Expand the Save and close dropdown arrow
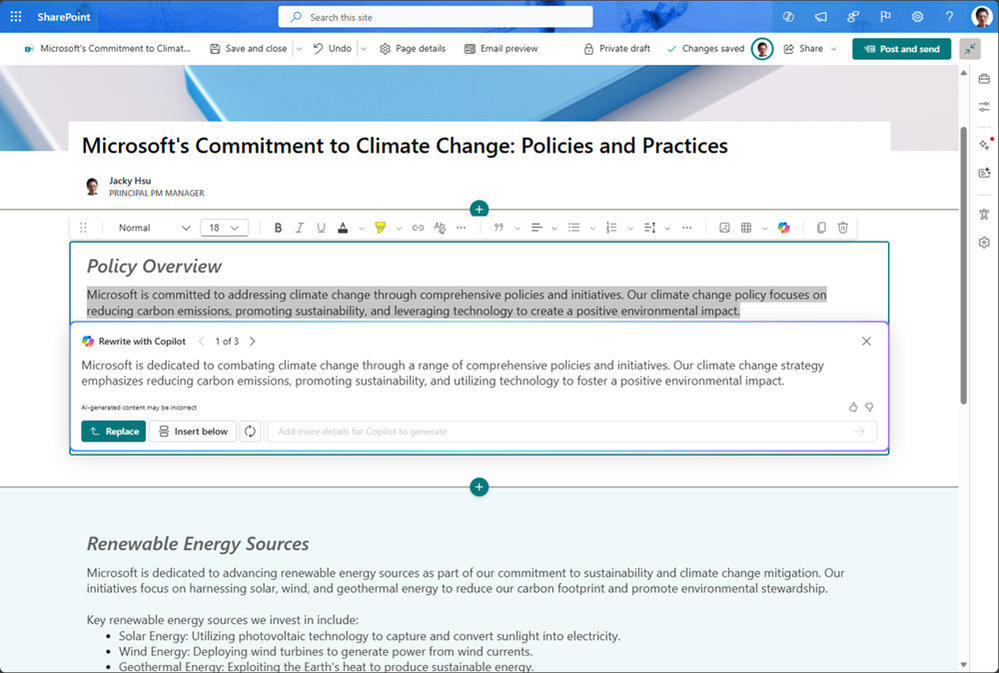This screenshot has width=999, height=673. [299, 48]
